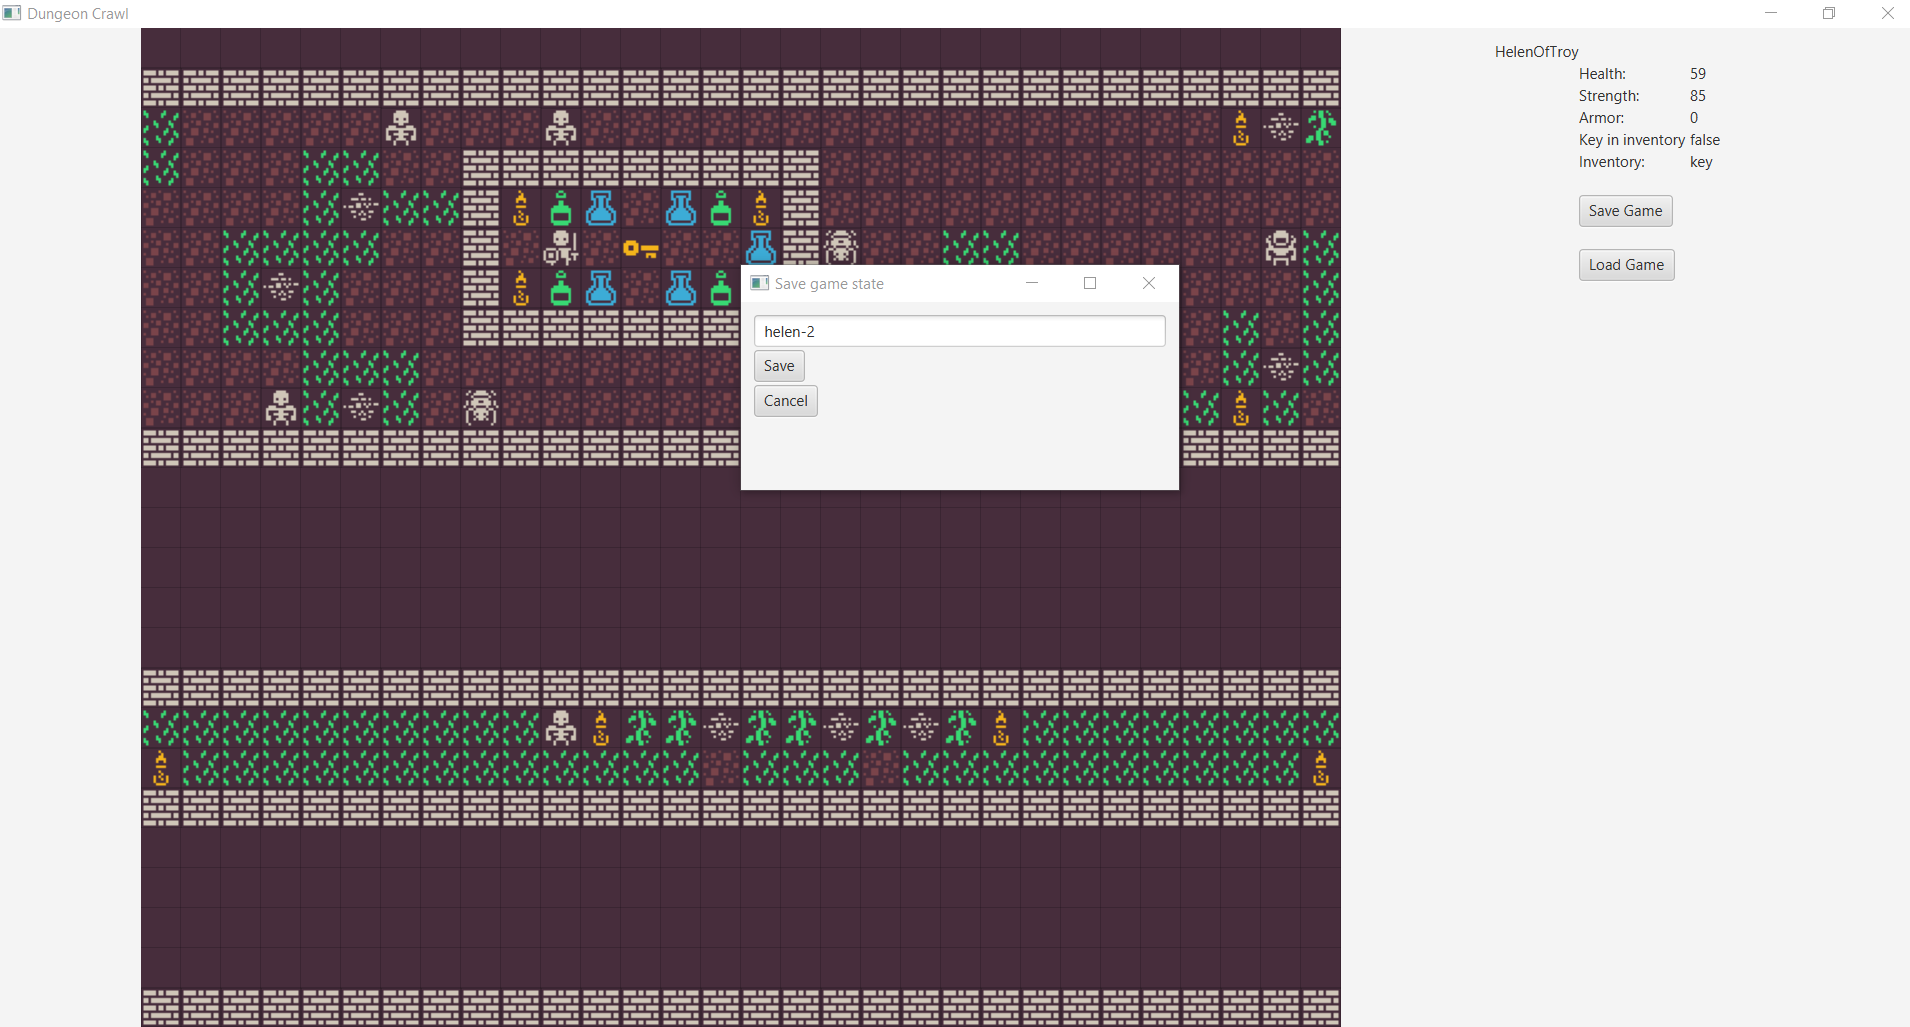Select the green tree sprite in the top-right corner

tap(1322, 128)
